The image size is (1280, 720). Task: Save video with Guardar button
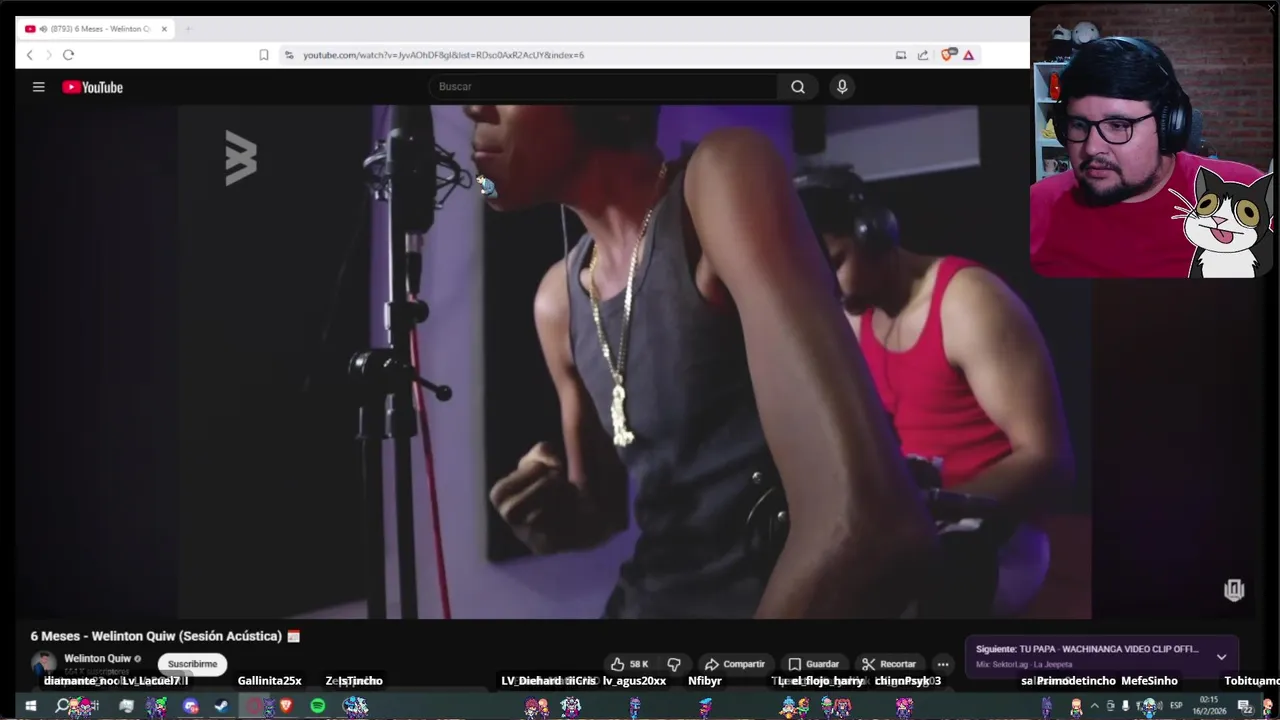click(x=813, y=664)
